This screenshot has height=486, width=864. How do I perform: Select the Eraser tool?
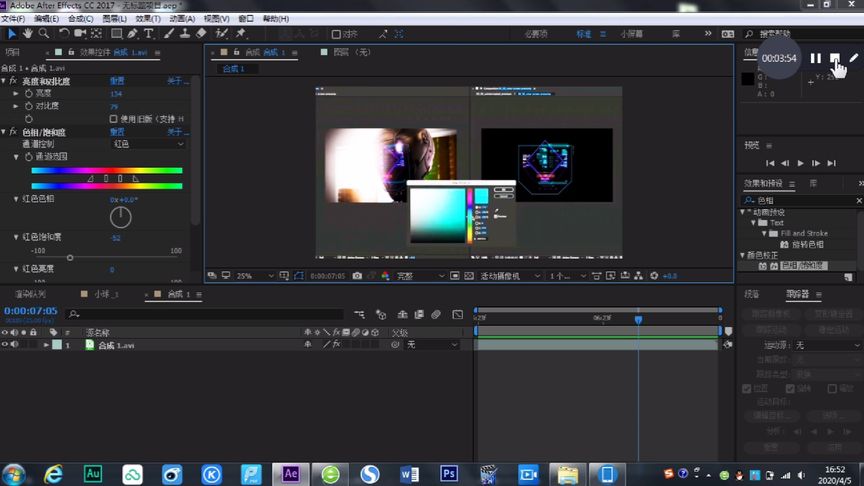pos(202,34)
